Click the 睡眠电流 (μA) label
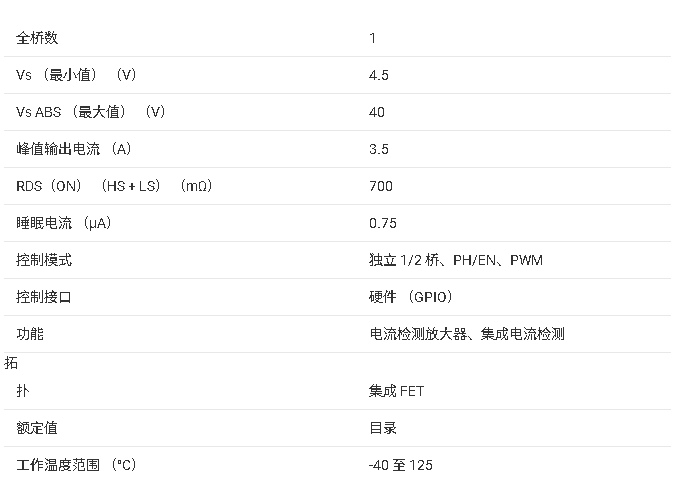686x482 pixels. [x=64, y=223]
